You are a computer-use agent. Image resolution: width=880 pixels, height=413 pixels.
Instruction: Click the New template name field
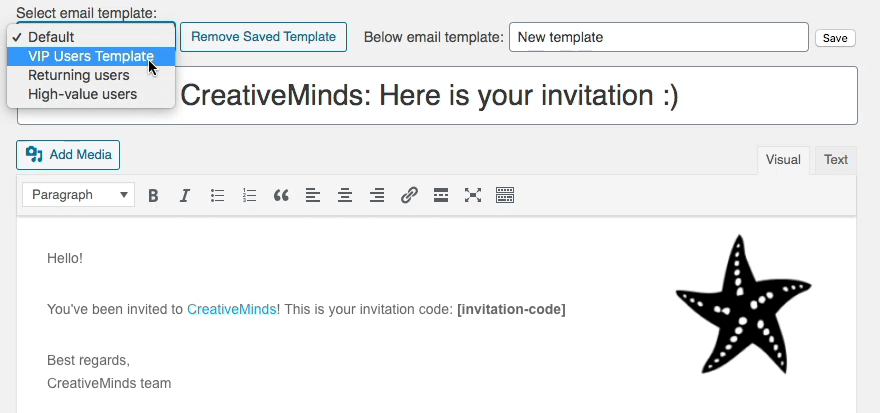click(658, 38)
